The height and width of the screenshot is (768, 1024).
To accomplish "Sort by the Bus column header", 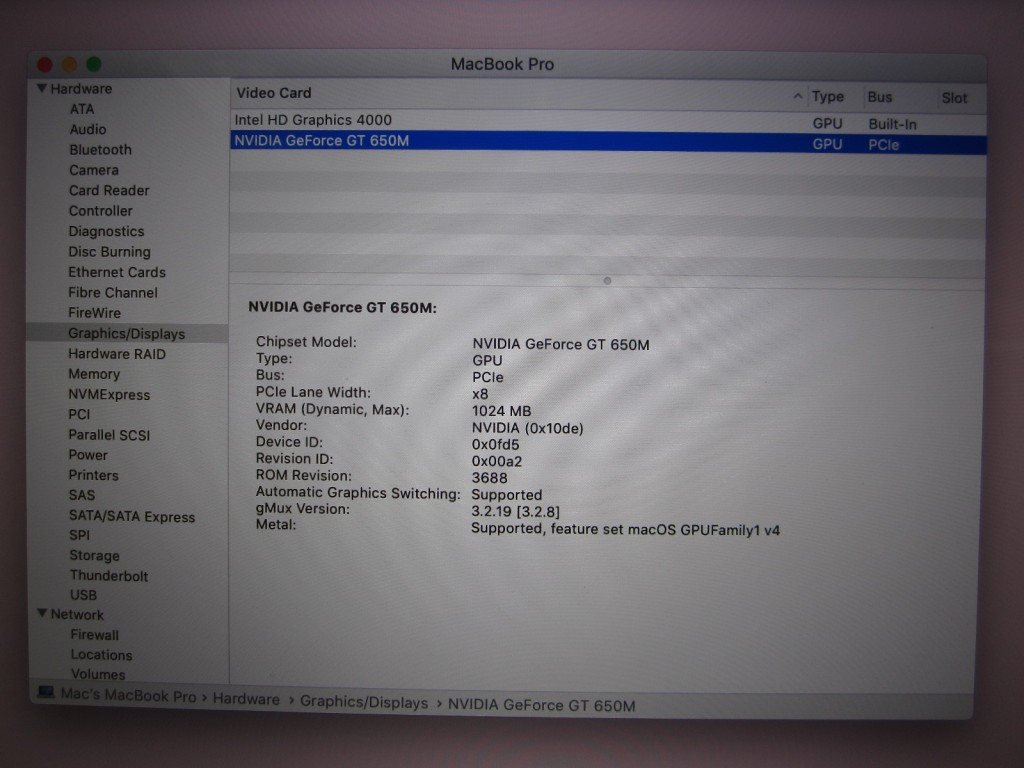I will [x=880, y=97].
